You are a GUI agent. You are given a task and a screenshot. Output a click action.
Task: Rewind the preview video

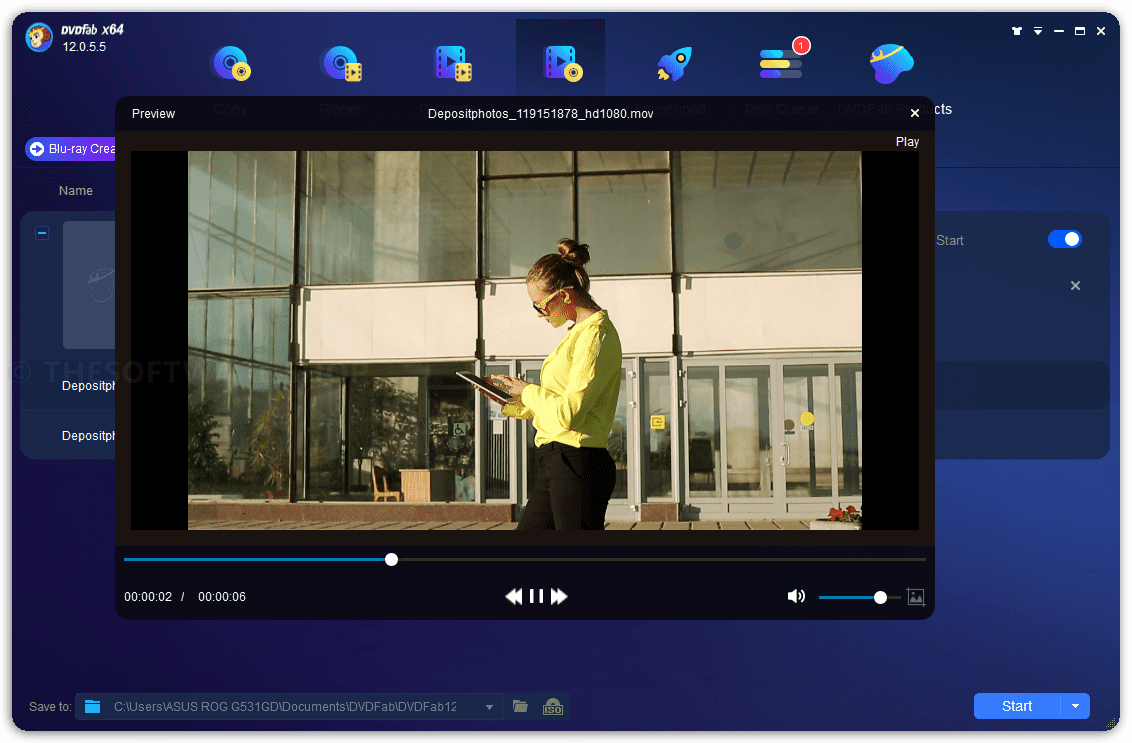(513, 596)
